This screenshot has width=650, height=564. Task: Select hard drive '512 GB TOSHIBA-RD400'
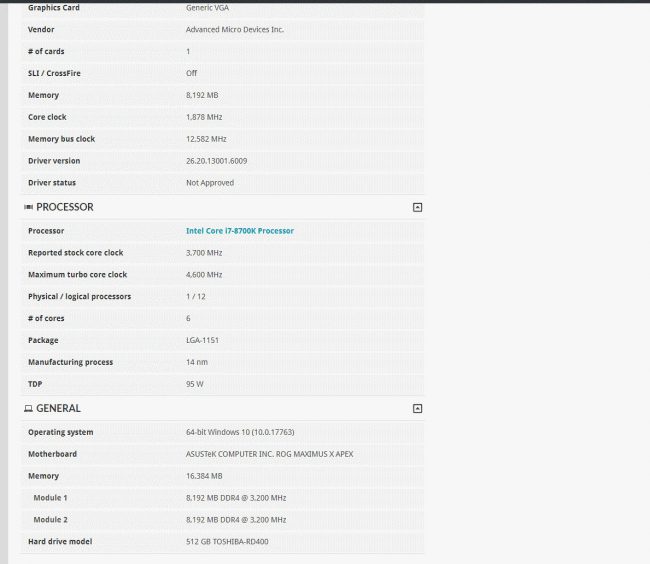click(x=227, y=542)
